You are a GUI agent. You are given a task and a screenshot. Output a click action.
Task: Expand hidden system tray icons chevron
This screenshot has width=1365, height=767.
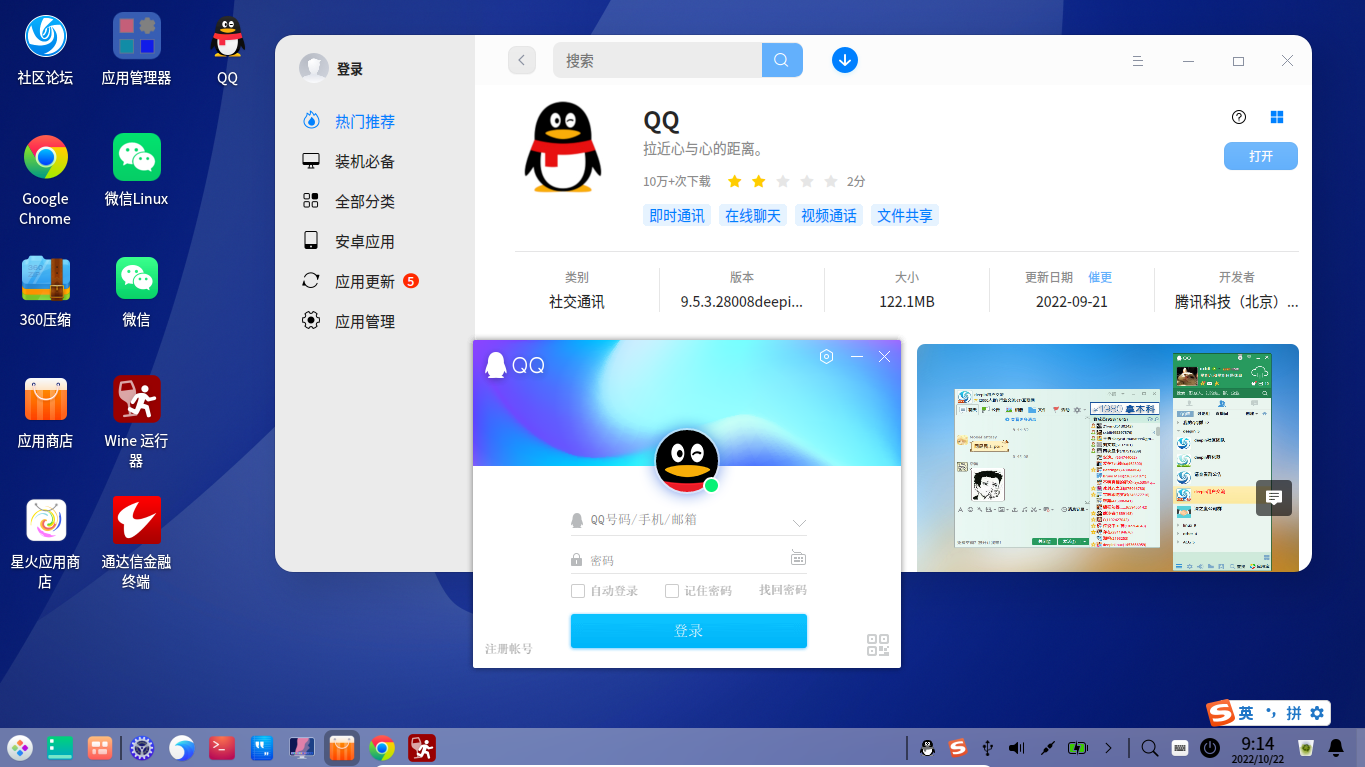(x=1108, y=747)
